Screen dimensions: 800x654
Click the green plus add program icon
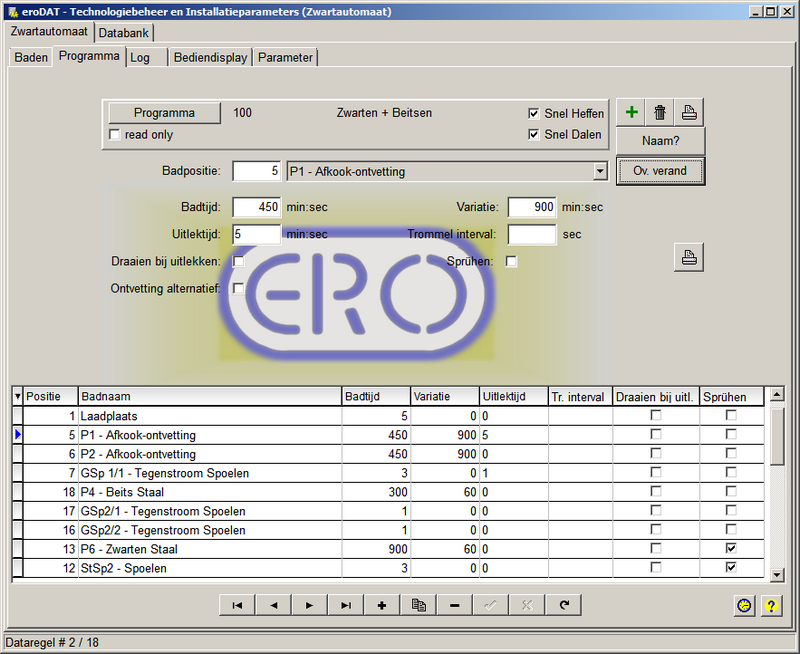pyautogui.click(x=631, y=112)
